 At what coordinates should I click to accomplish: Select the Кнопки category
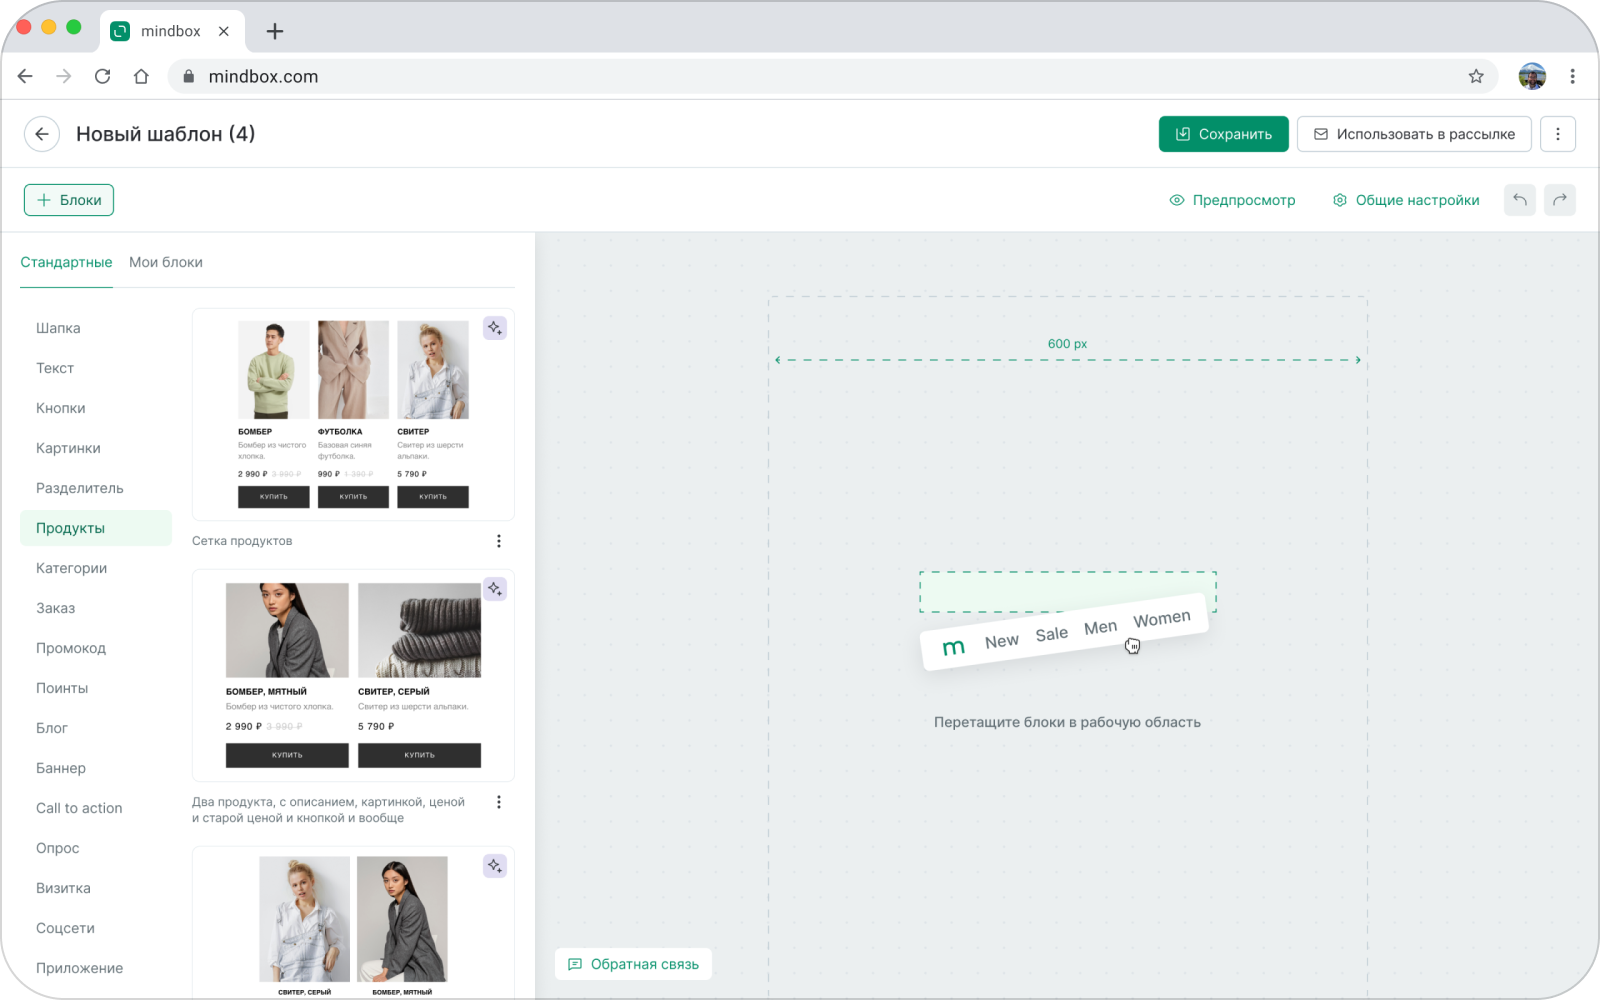click(x=96, y=408)
